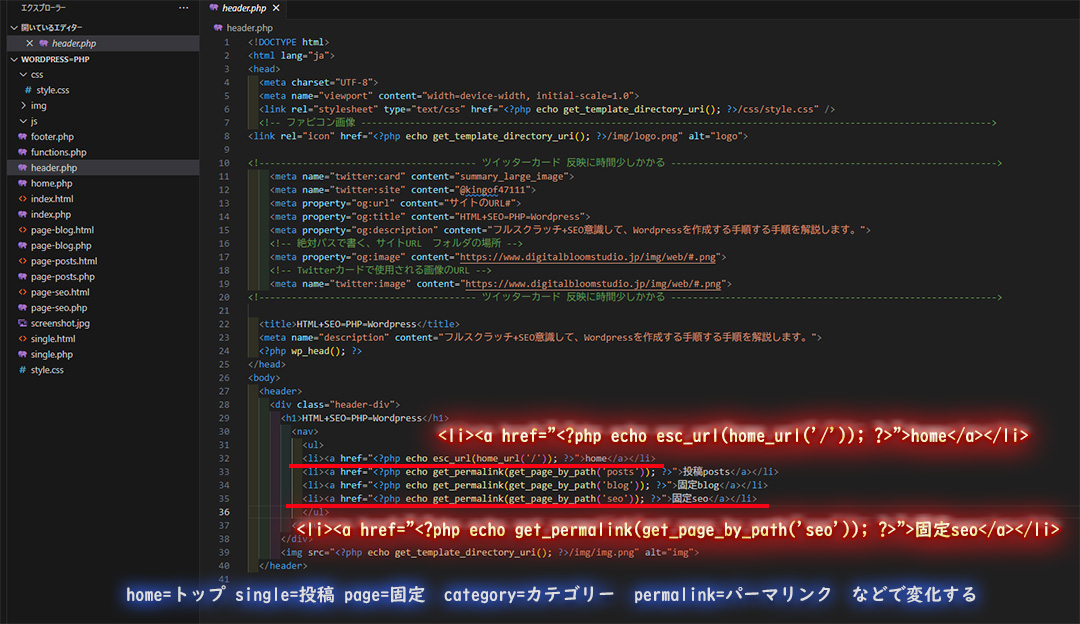This screenshot has width=1080, height=624.
Task: Click the PHP icon beside functions.php
Action: pyautogui.click(x=23, y=152)
